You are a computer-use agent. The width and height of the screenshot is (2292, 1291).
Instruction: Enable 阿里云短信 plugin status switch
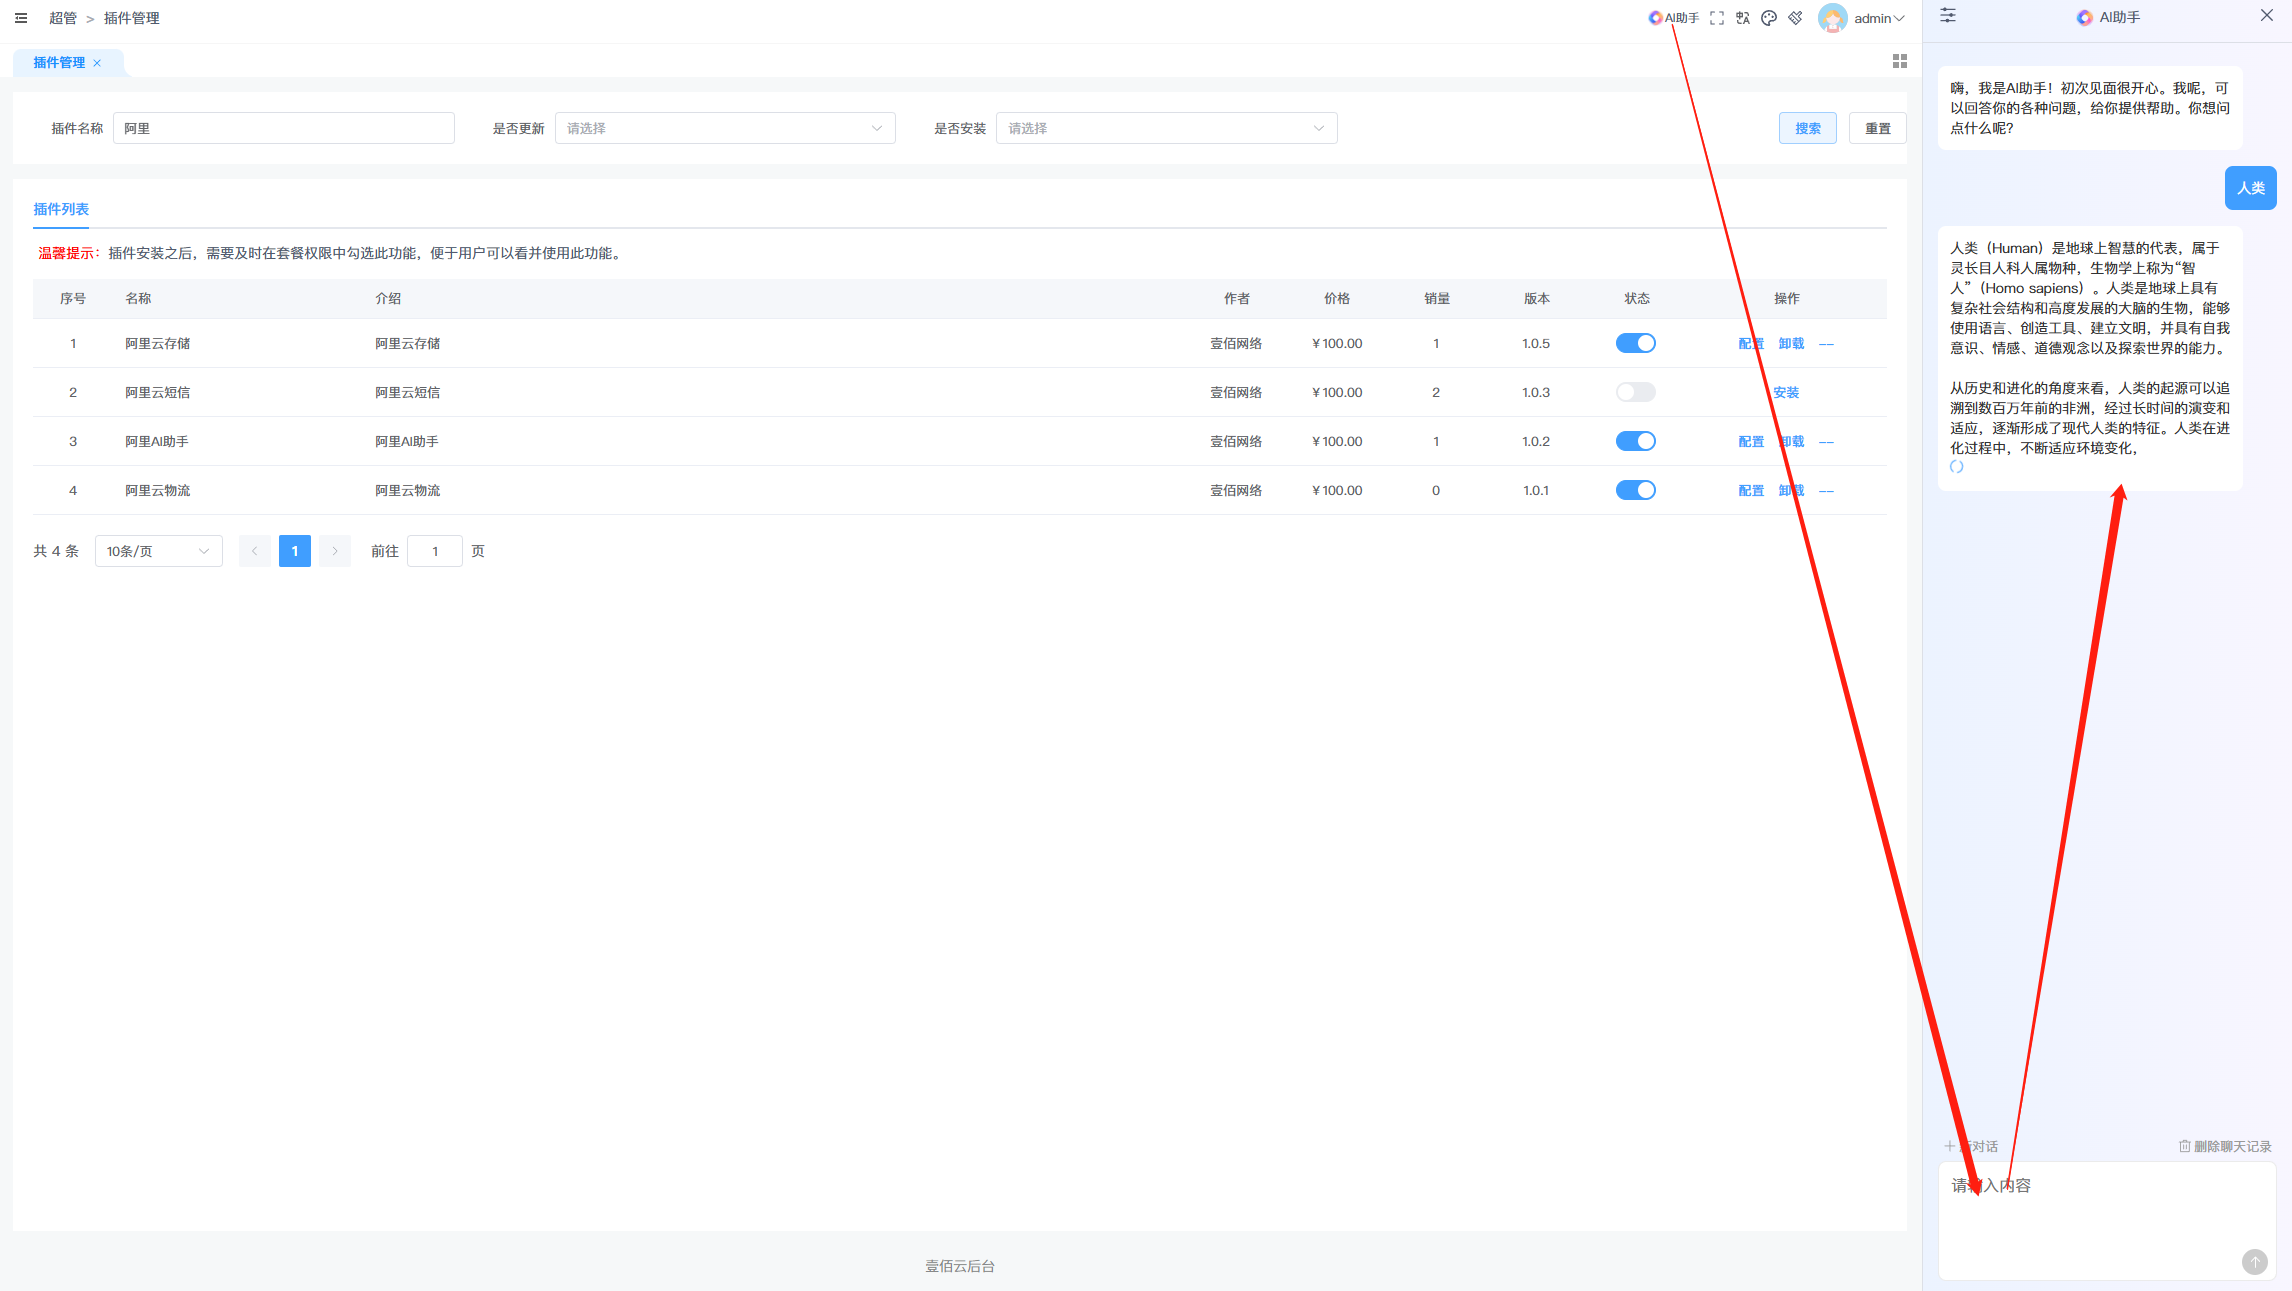pyautogui.click(x=1636, y=392)
